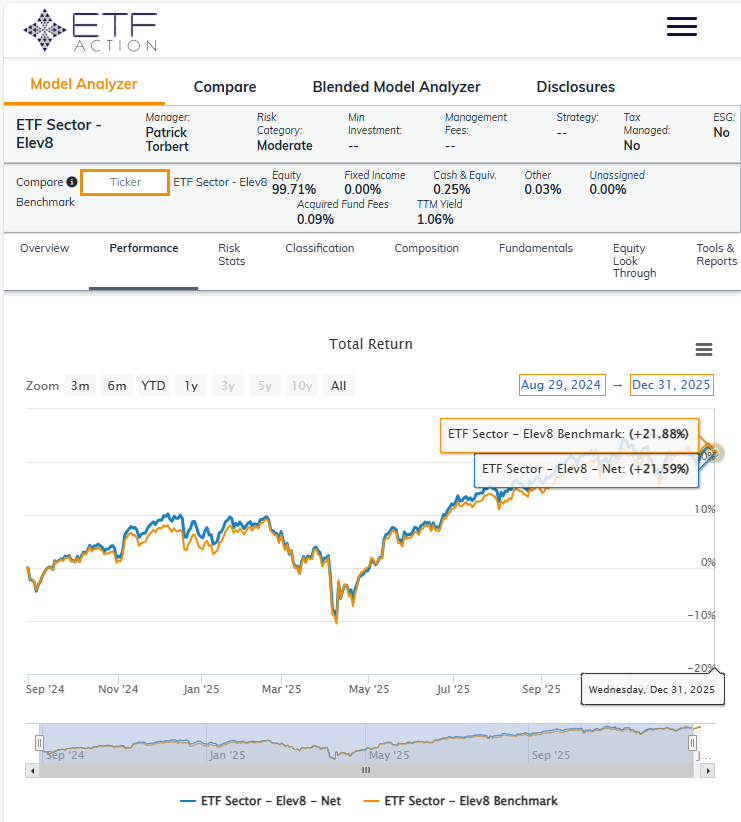The image size is (741, 822).
Task: Set zoom range to 3m
Action: (x=80, y=386)
